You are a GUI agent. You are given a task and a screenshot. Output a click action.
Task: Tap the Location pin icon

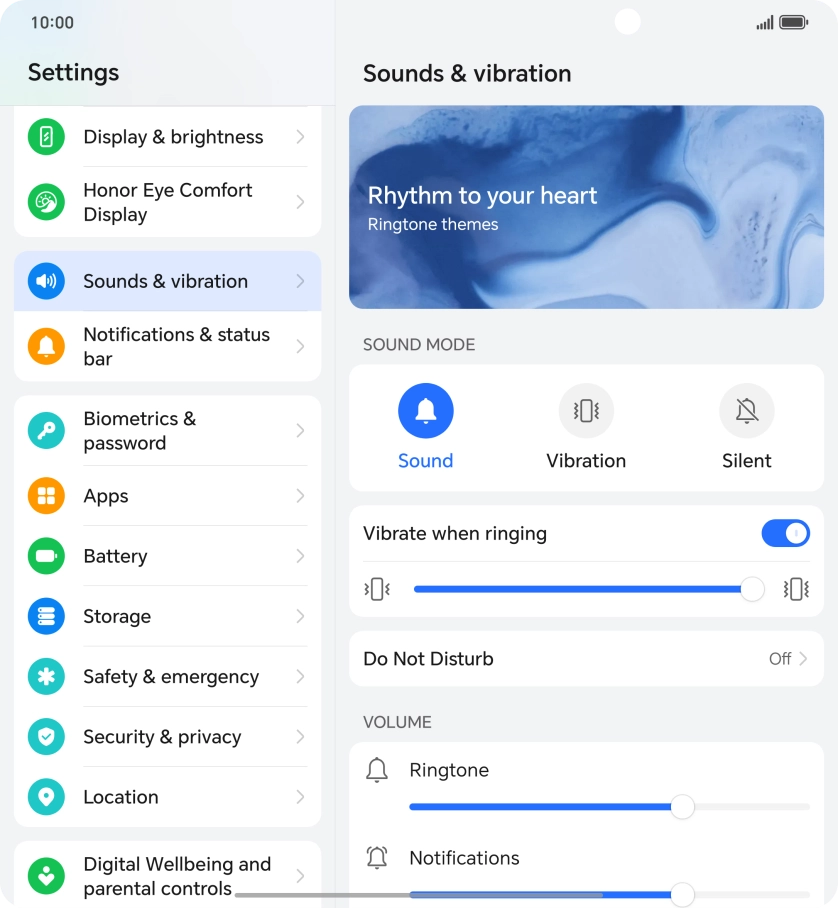click(46, 797)
